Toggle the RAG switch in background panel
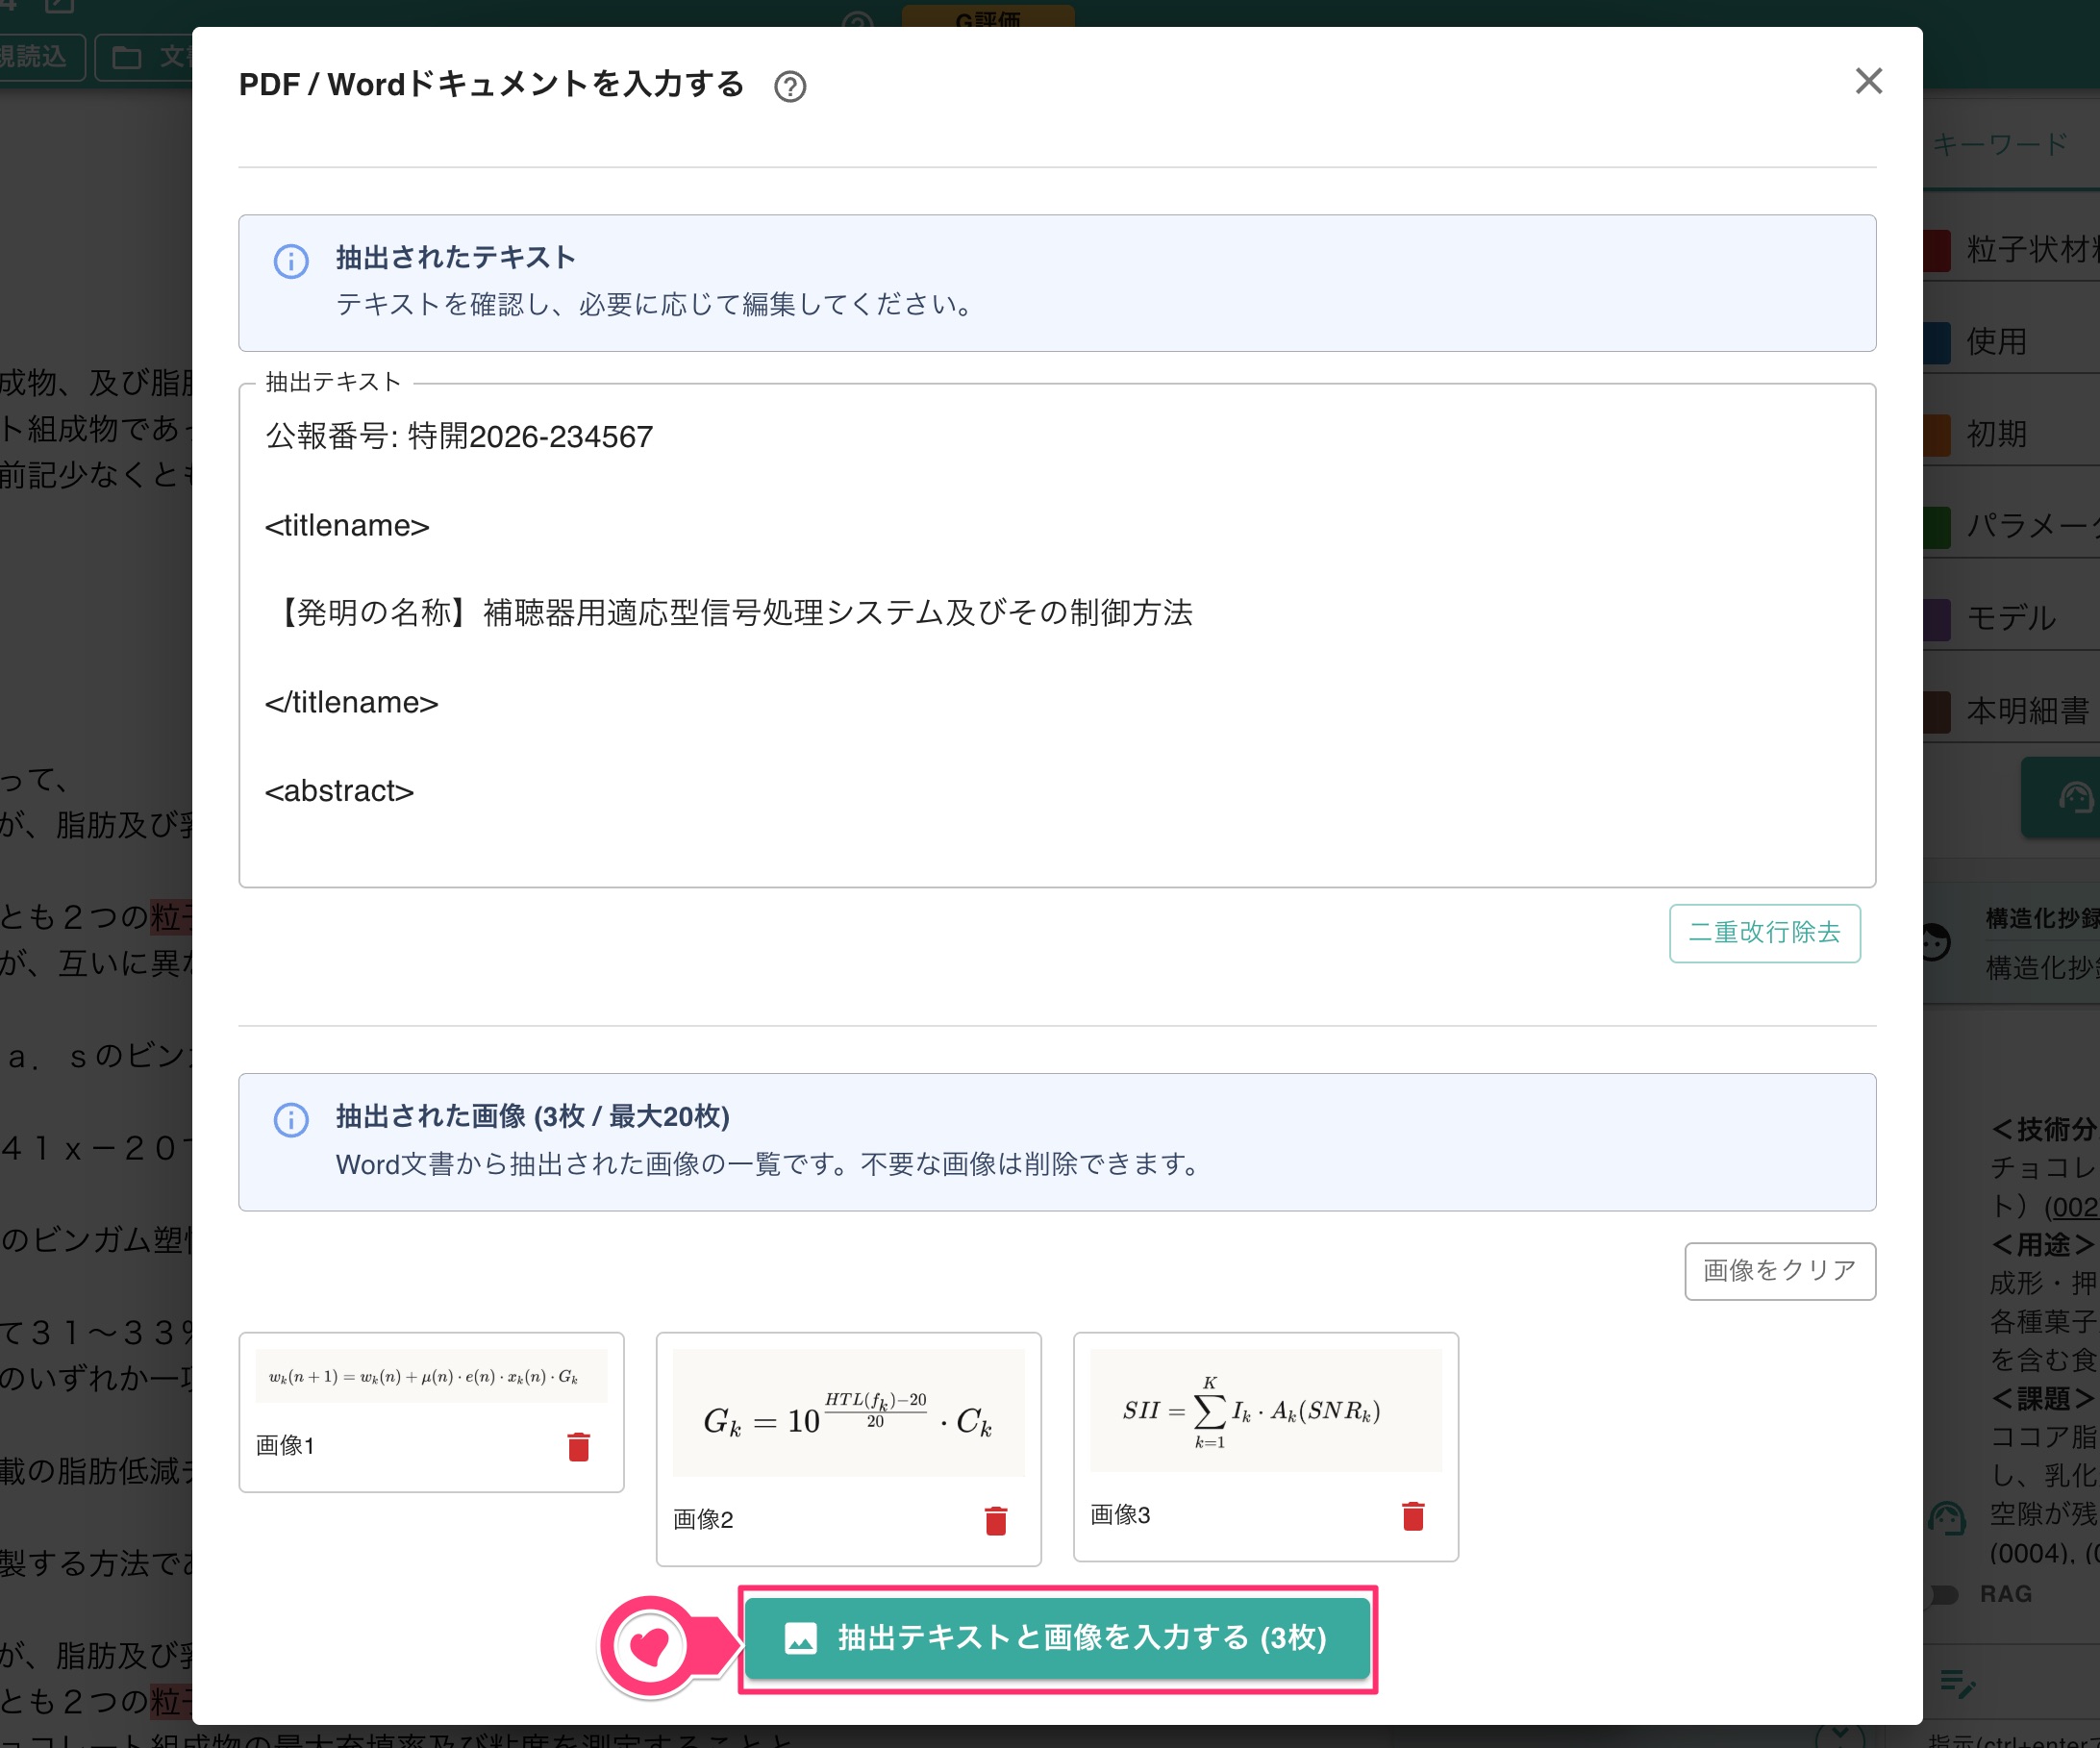Viewport: 2100px width, 1748px height. (1942, 1594)
